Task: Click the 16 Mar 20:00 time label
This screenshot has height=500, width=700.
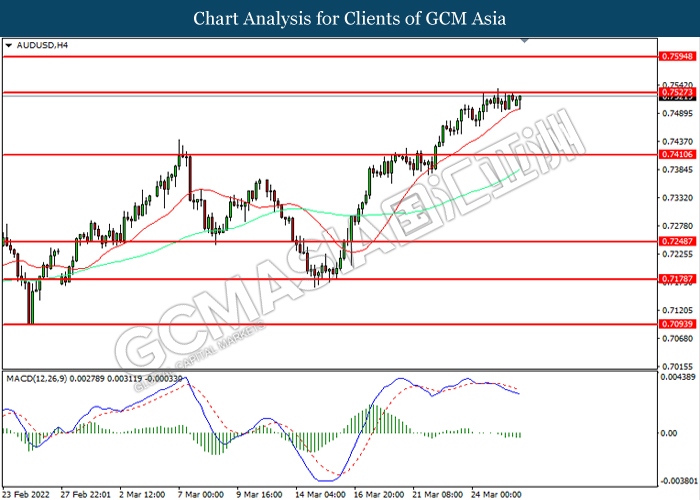Action: 379,494
